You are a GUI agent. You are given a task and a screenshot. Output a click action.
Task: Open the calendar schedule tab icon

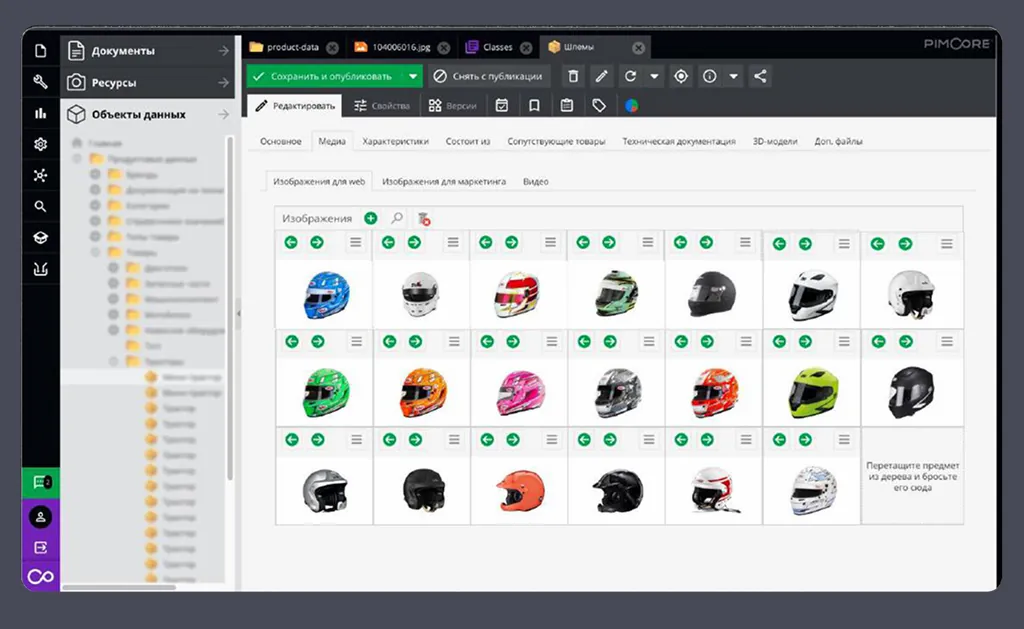pyautogui.click(x=502, y=106)
